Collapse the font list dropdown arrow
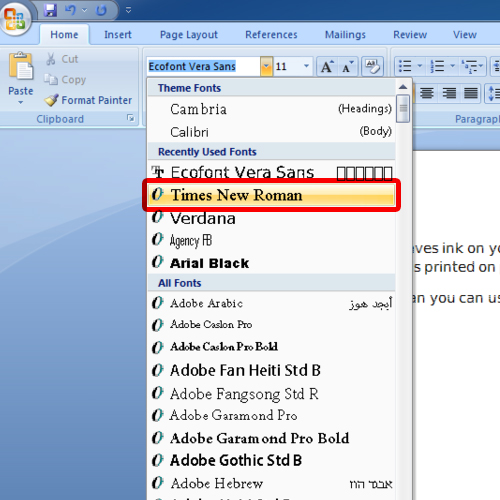 (266, 66)
